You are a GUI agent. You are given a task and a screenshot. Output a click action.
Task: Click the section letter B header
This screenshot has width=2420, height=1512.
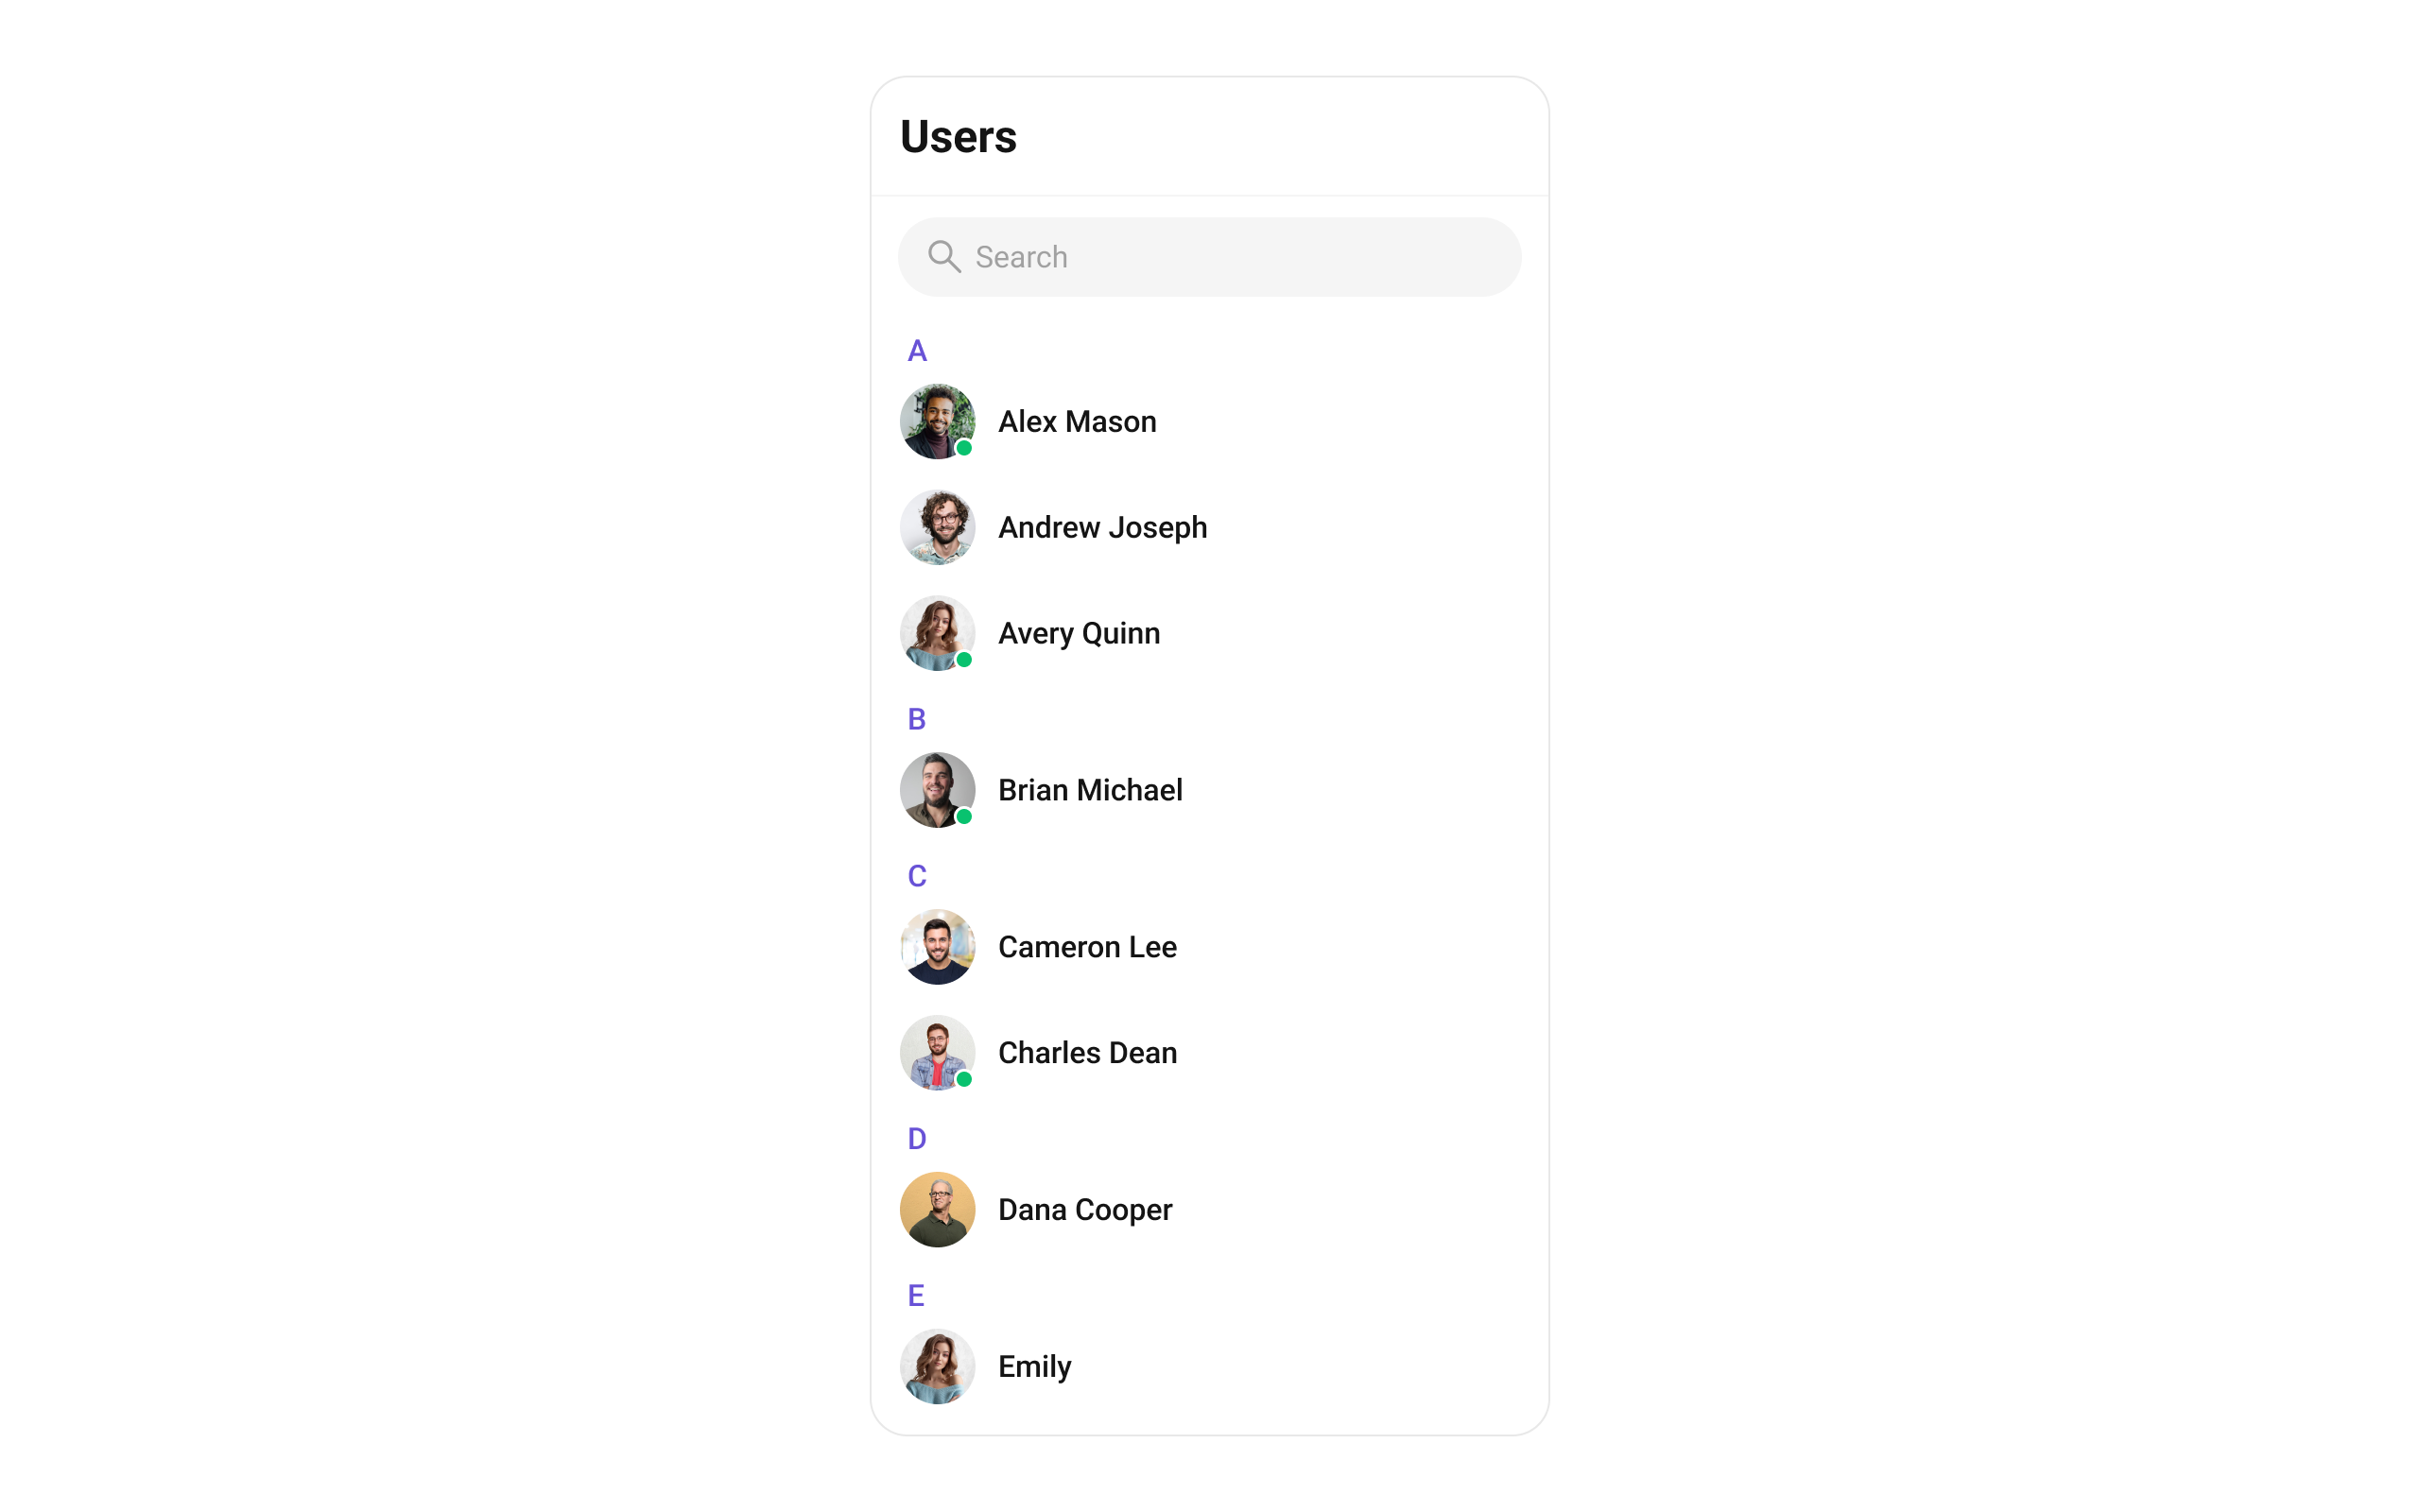916,719
